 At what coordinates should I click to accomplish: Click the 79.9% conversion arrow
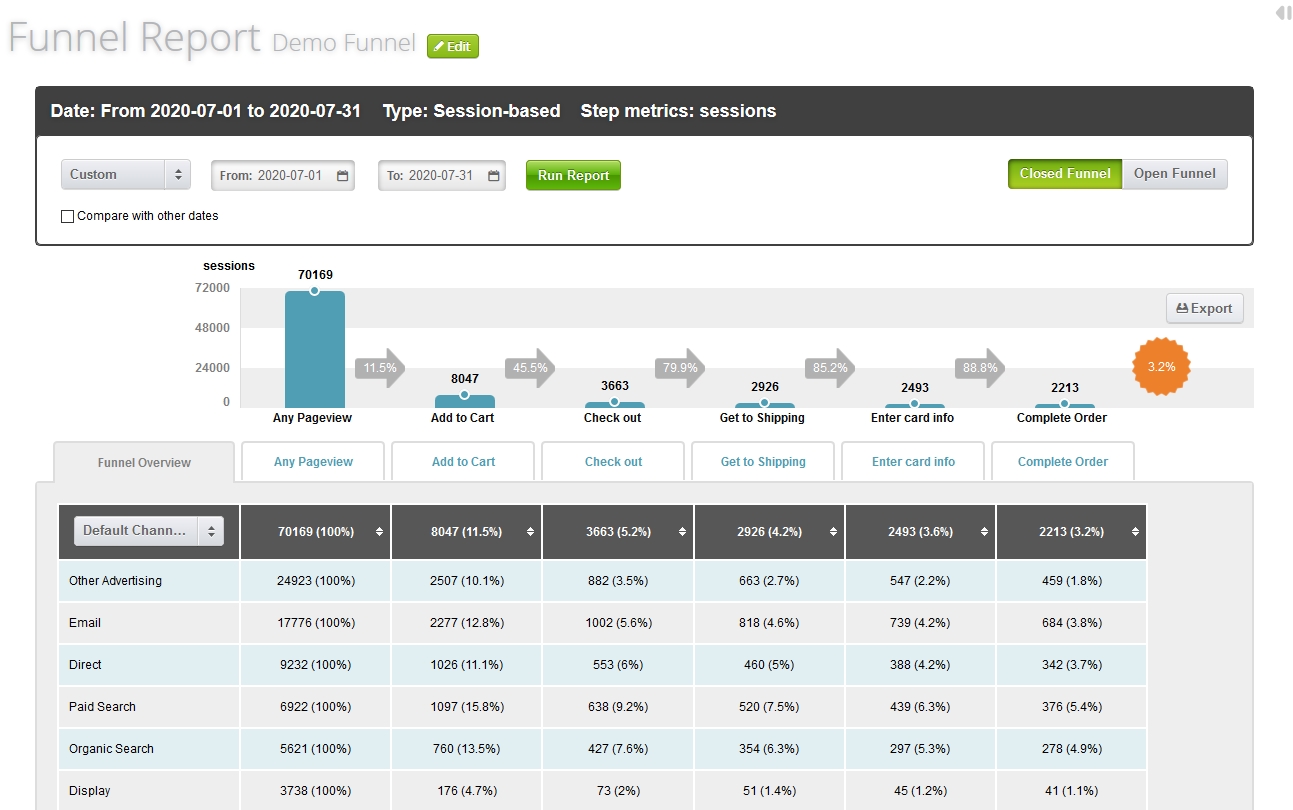(680, 368)
